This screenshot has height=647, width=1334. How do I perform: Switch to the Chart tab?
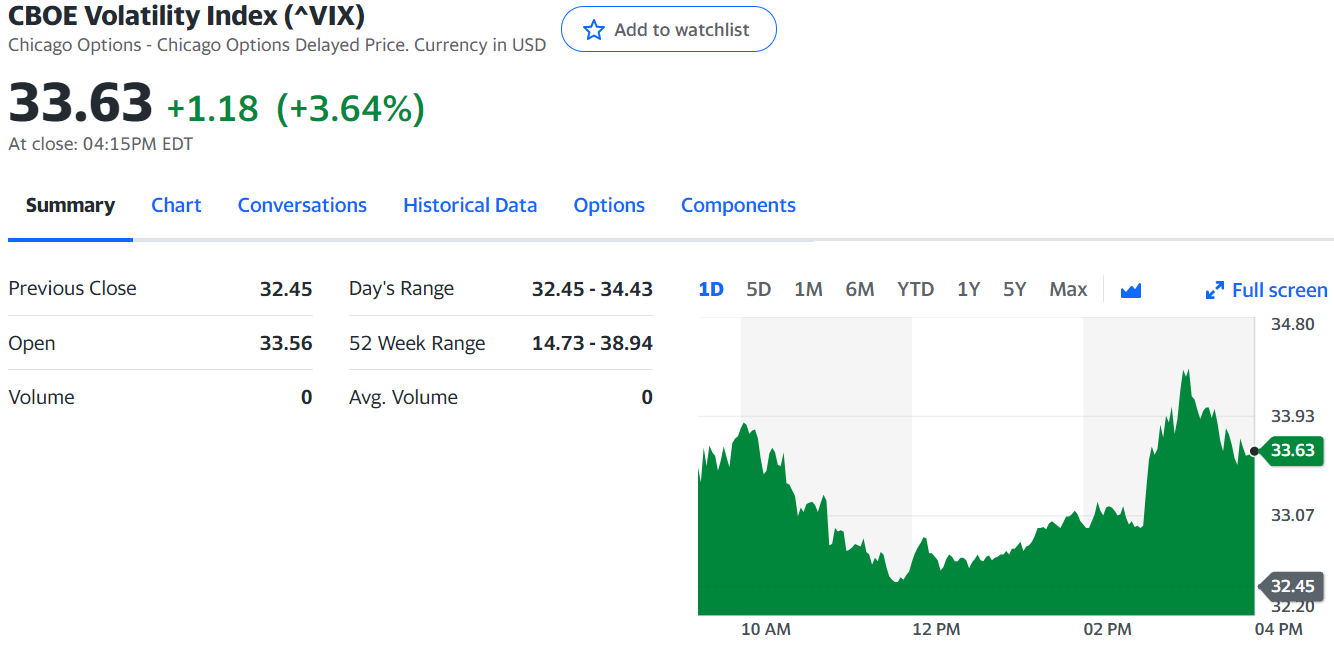click(176, 205)
